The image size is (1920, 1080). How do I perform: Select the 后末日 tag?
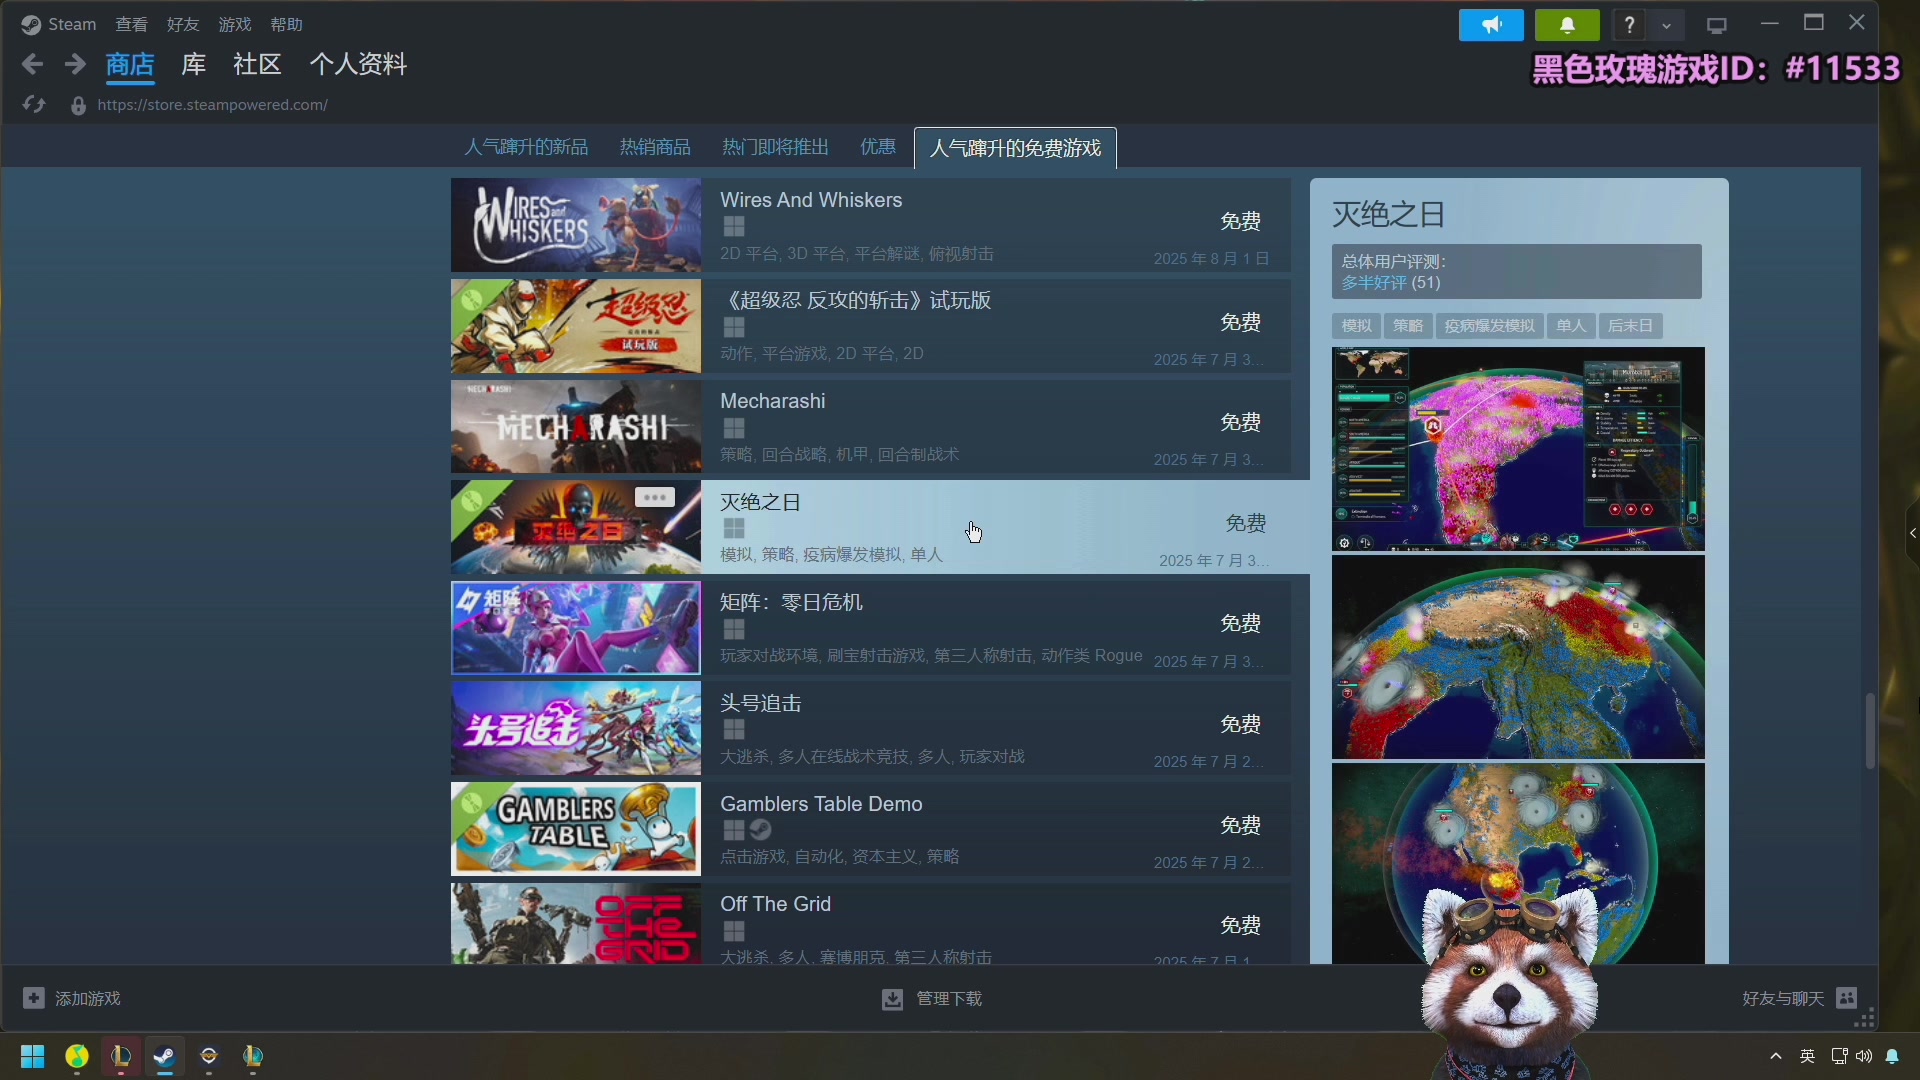point(1630,326)
